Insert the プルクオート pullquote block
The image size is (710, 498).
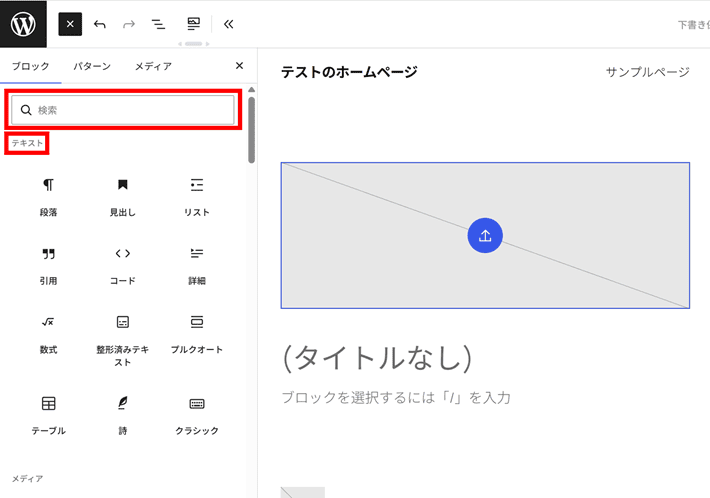click(x=197, y=334)
